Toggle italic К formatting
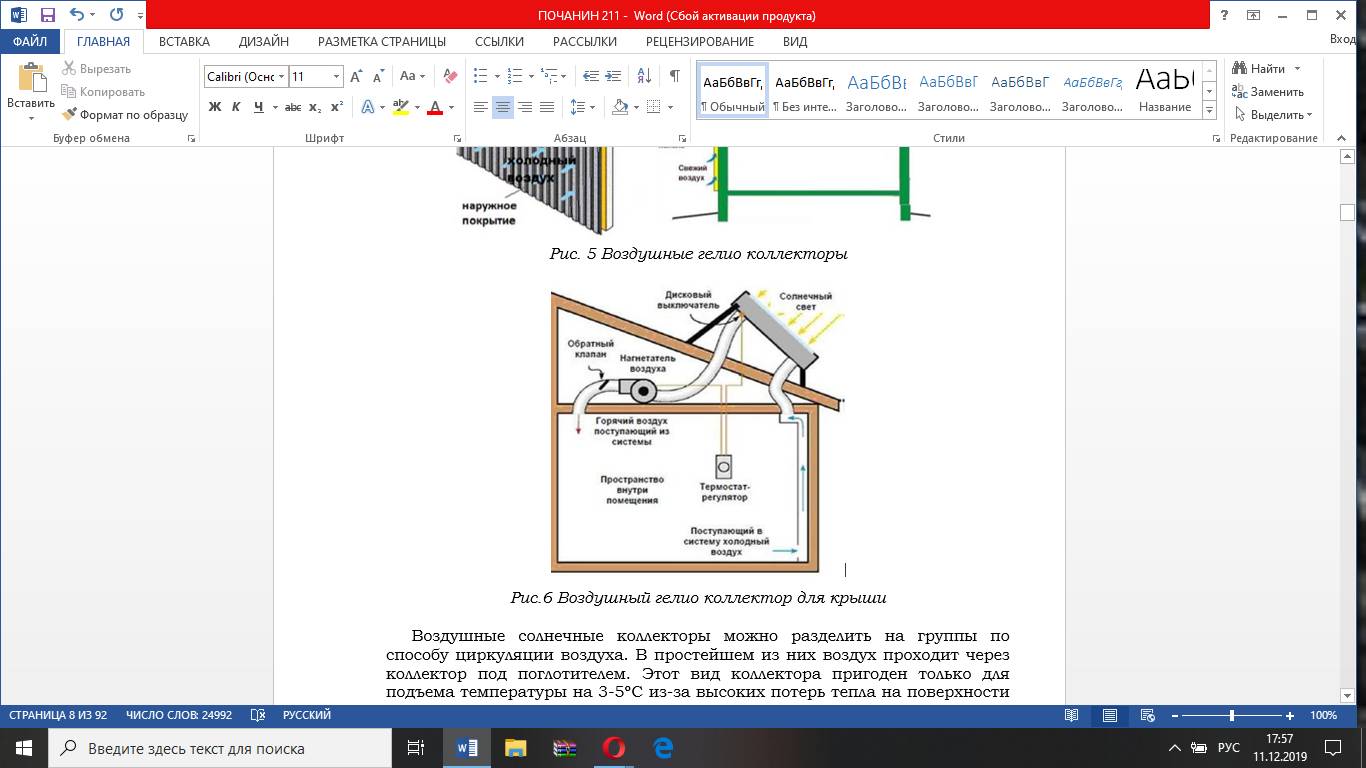 click(x=237, y=107)
